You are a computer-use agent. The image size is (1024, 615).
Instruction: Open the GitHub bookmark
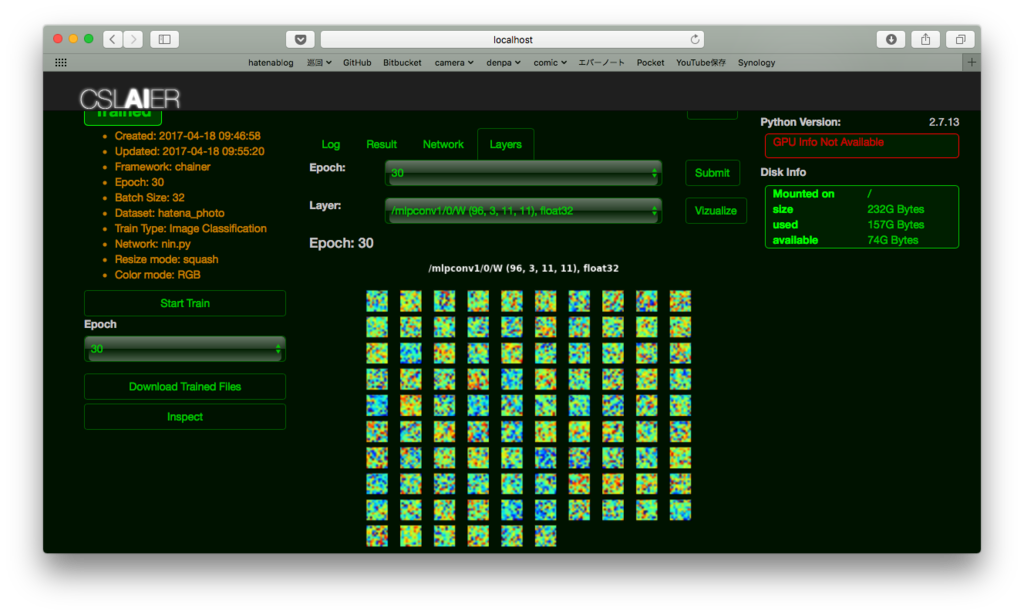click(x=357, y=63)
